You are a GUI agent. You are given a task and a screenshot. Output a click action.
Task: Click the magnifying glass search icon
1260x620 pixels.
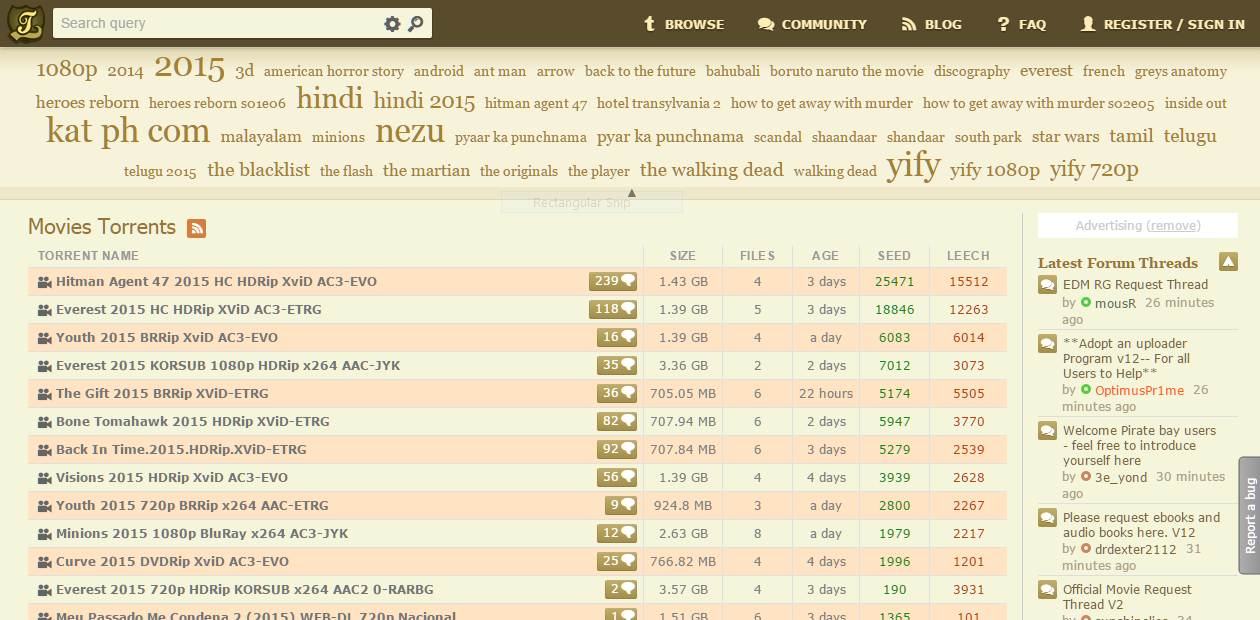coord(416,24)
